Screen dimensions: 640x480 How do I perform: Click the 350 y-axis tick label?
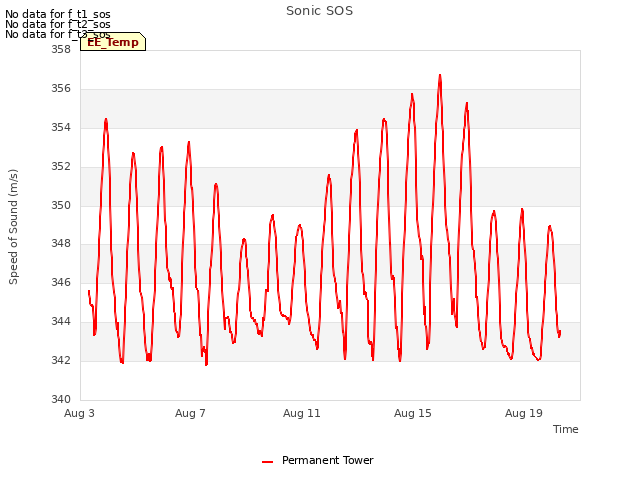tap(61, 205)
